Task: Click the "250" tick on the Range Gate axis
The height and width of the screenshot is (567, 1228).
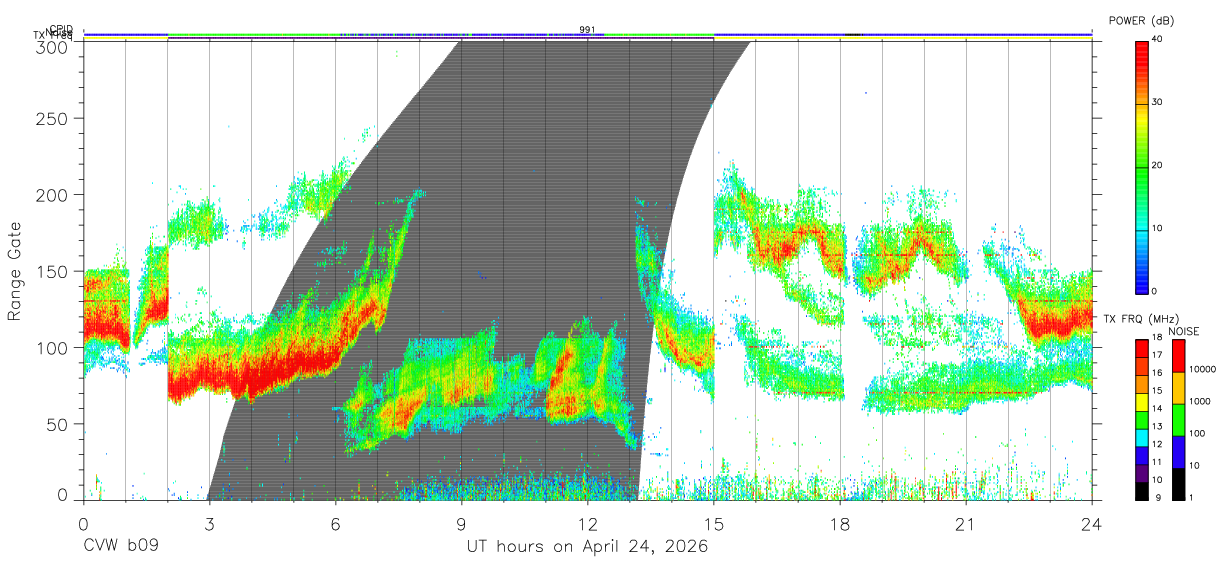Action: coord(53,118)
